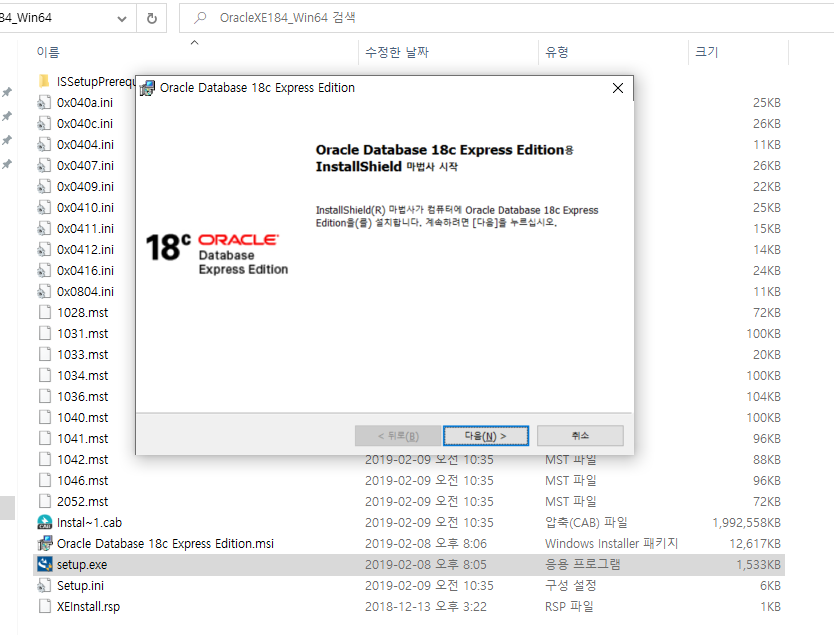Image resolution: width=834 pixels, height=635 pixels.
Task: Click the file name 'Instal~1.cab'
Action: [89, 523]
